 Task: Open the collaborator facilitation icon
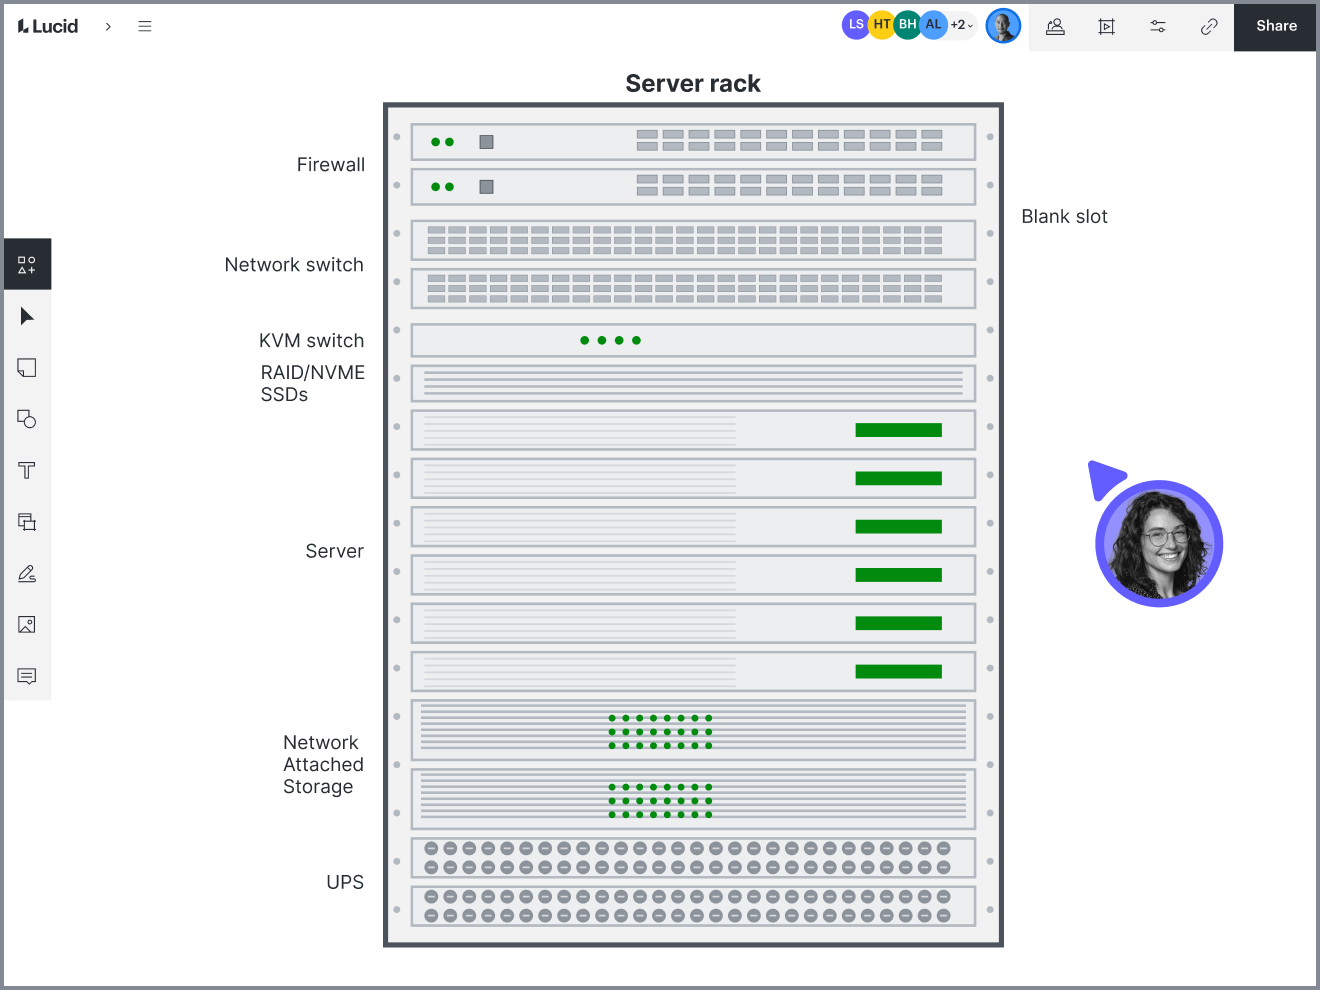pos(1055,27)
